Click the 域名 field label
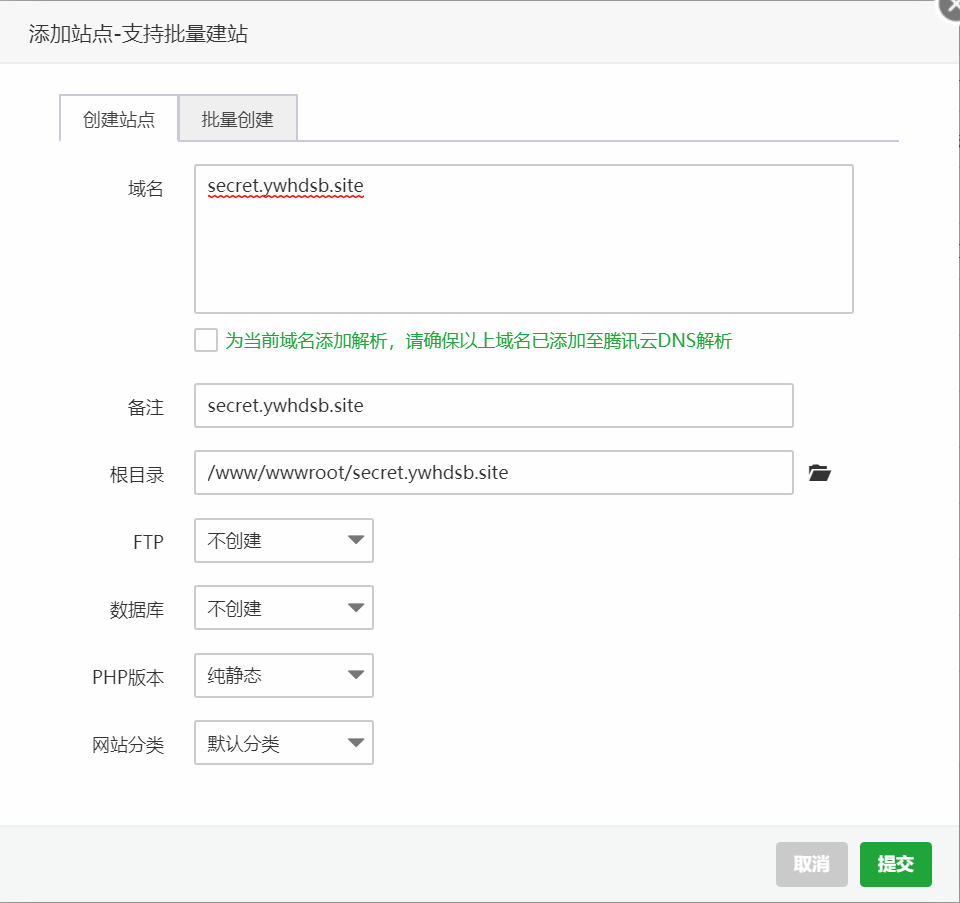 tap(146, 189)
